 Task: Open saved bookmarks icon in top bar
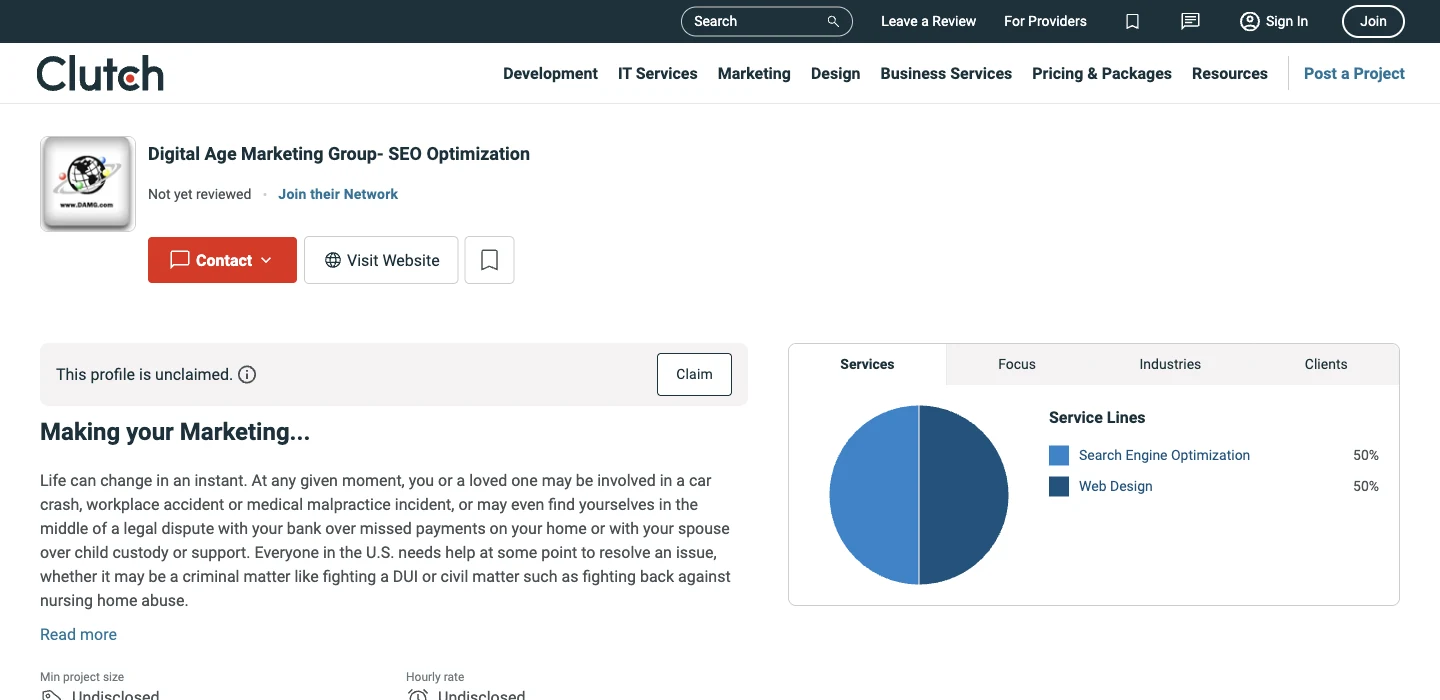pos(1132,21)
